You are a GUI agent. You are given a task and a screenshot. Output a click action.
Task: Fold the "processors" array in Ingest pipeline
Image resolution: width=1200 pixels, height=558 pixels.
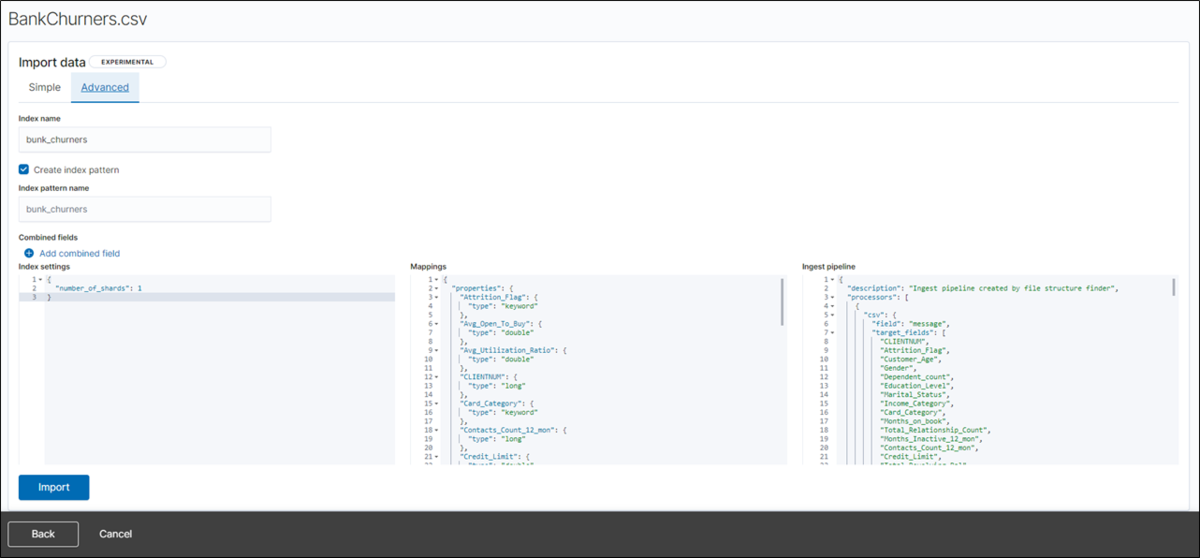click(830, 298)
